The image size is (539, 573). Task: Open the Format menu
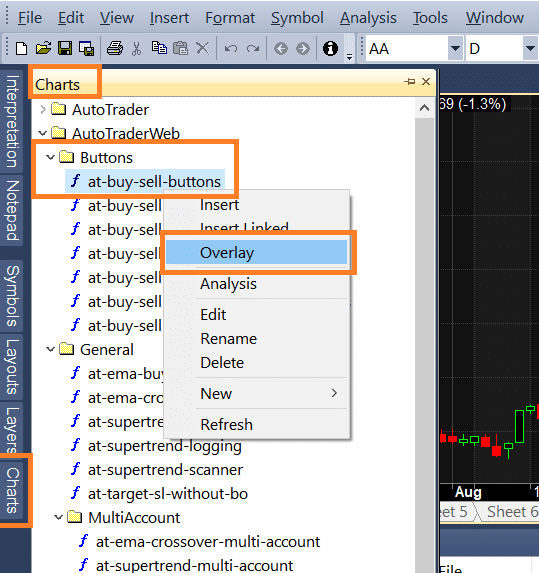pyautogui.click(x=230, y=18)
